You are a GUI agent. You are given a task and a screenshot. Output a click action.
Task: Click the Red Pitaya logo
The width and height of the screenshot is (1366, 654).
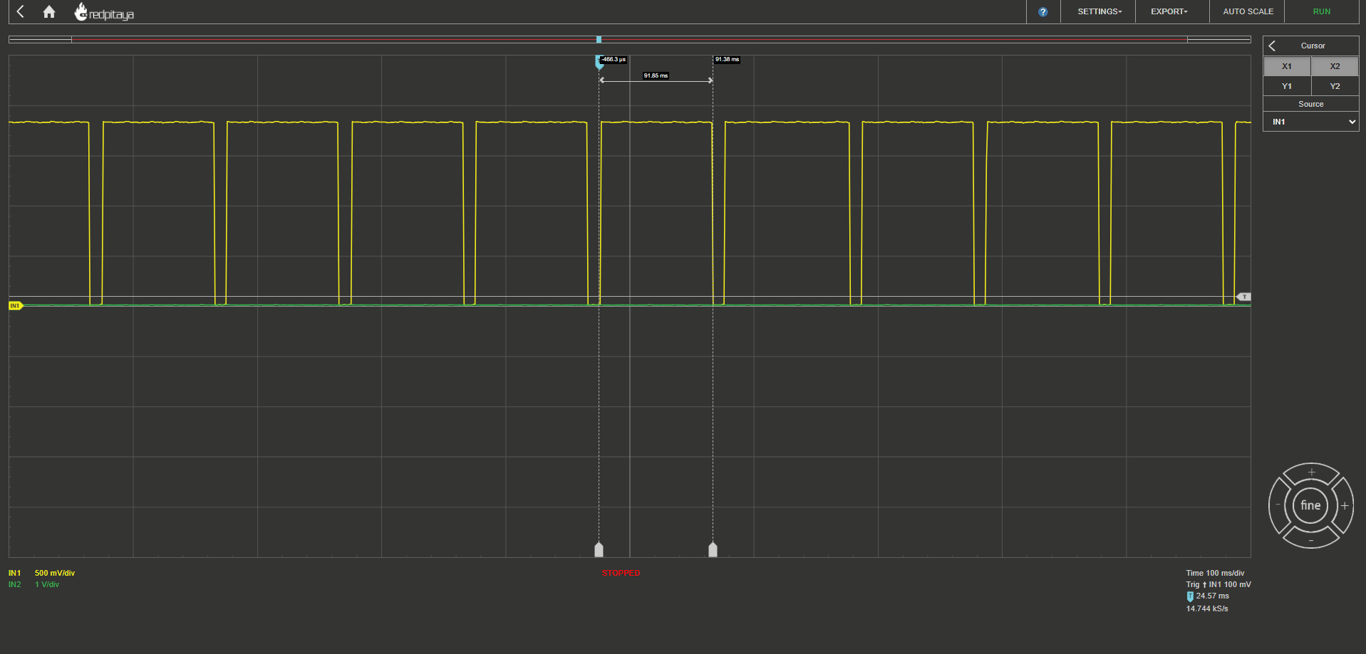tap(104, 12)
